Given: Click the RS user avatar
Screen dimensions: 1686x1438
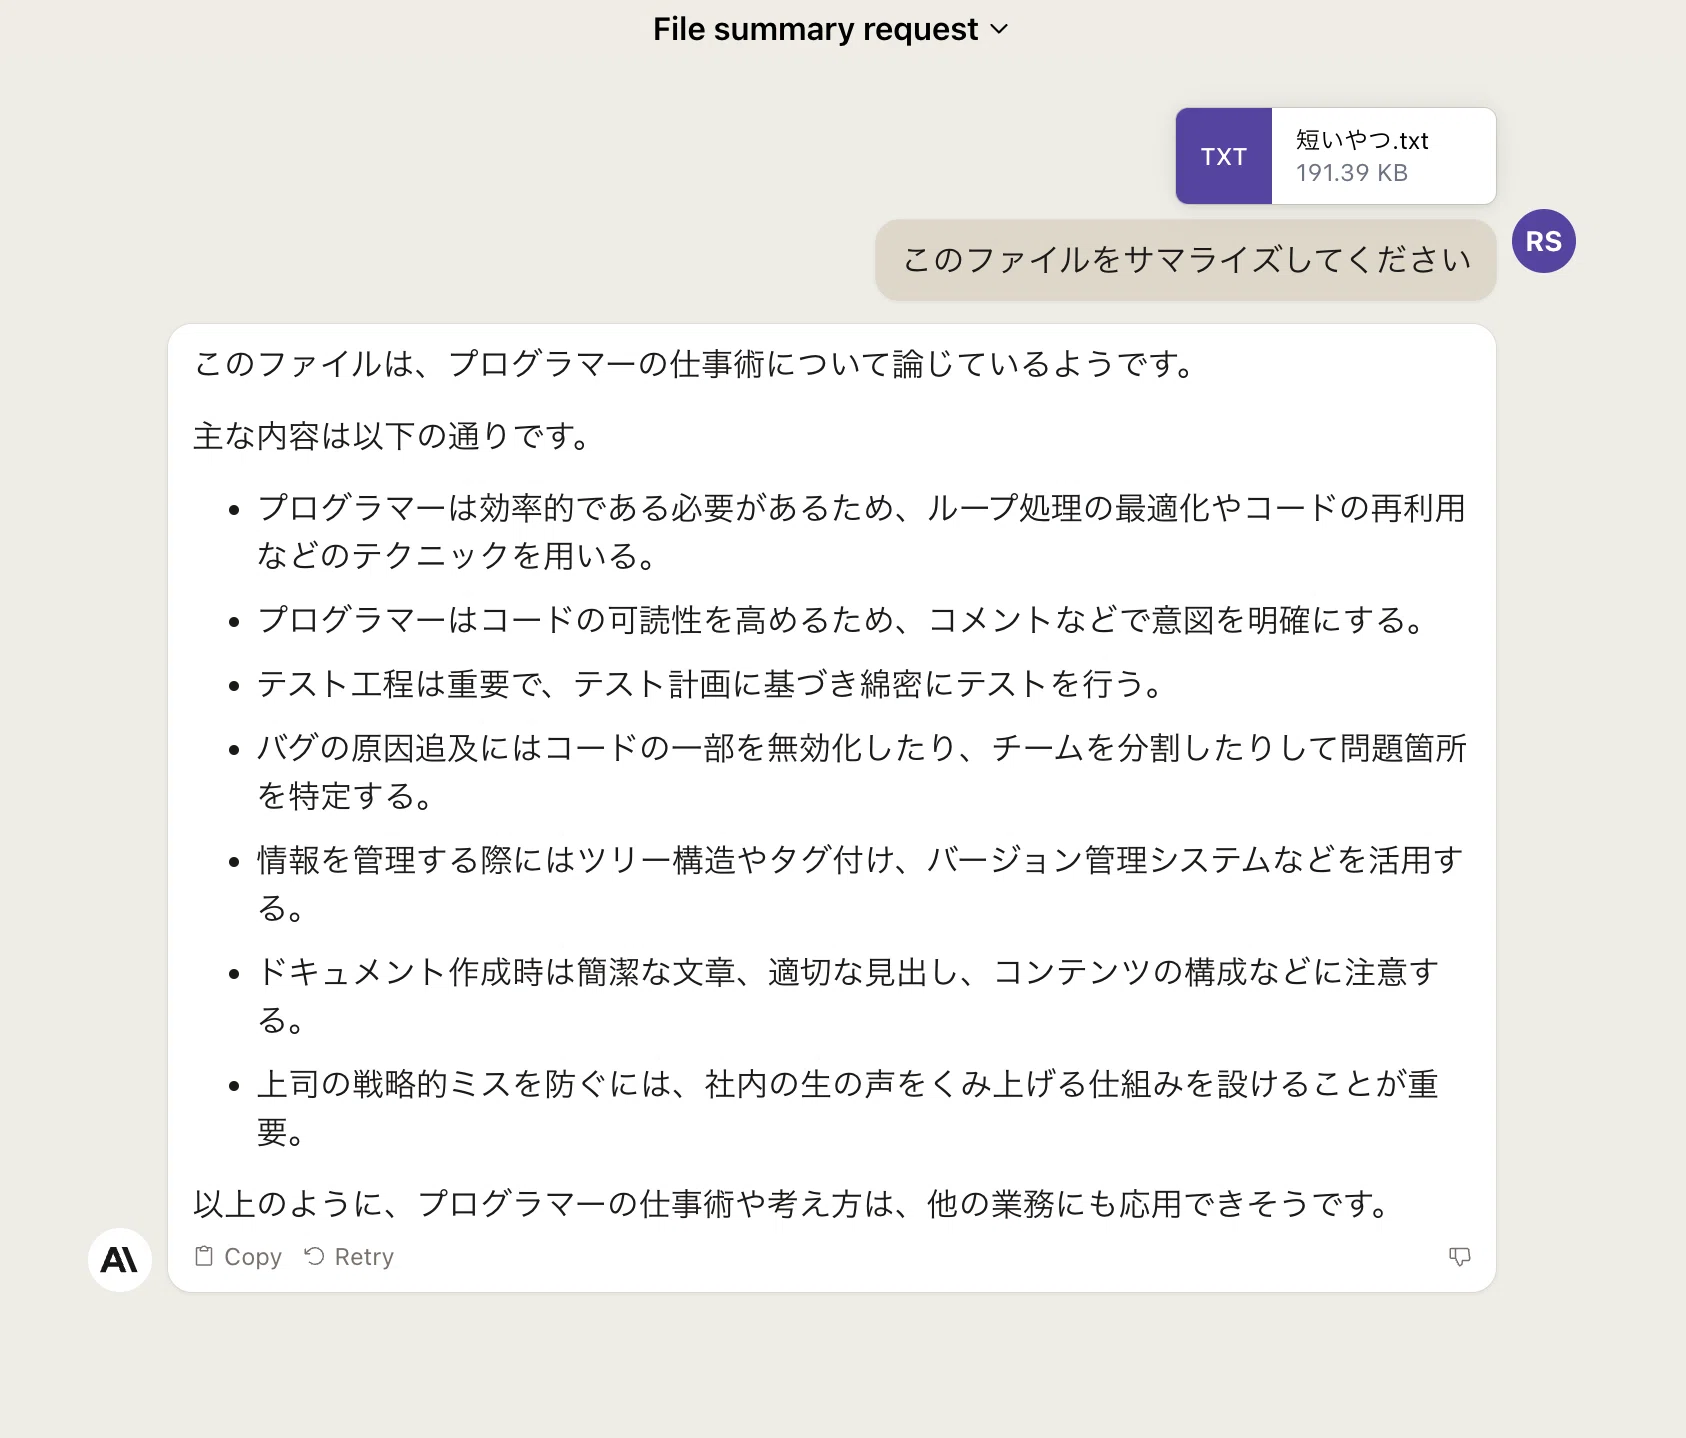Looking at the screenshot, I should pos(1543,241).
